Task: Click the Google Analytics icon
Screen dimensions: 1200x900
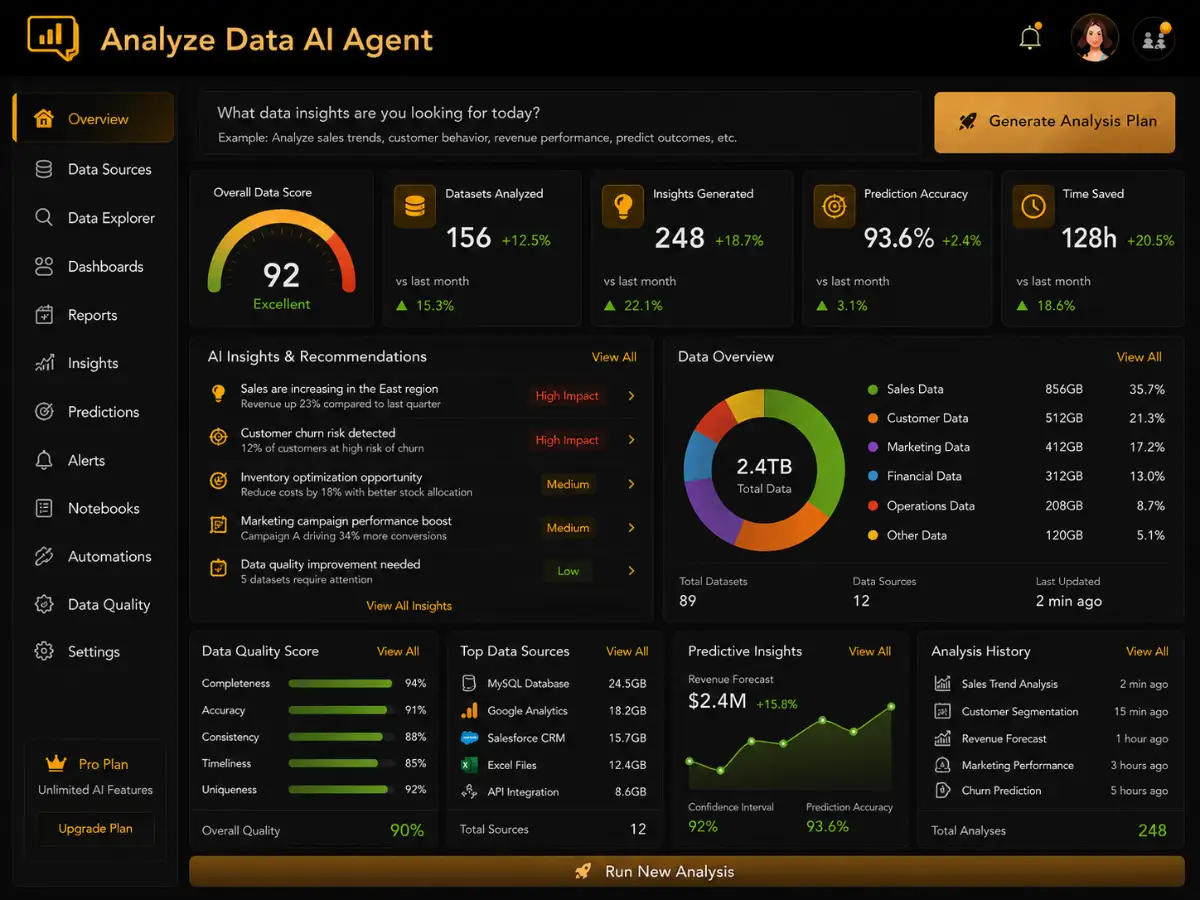Action: (x=469, y=710)
